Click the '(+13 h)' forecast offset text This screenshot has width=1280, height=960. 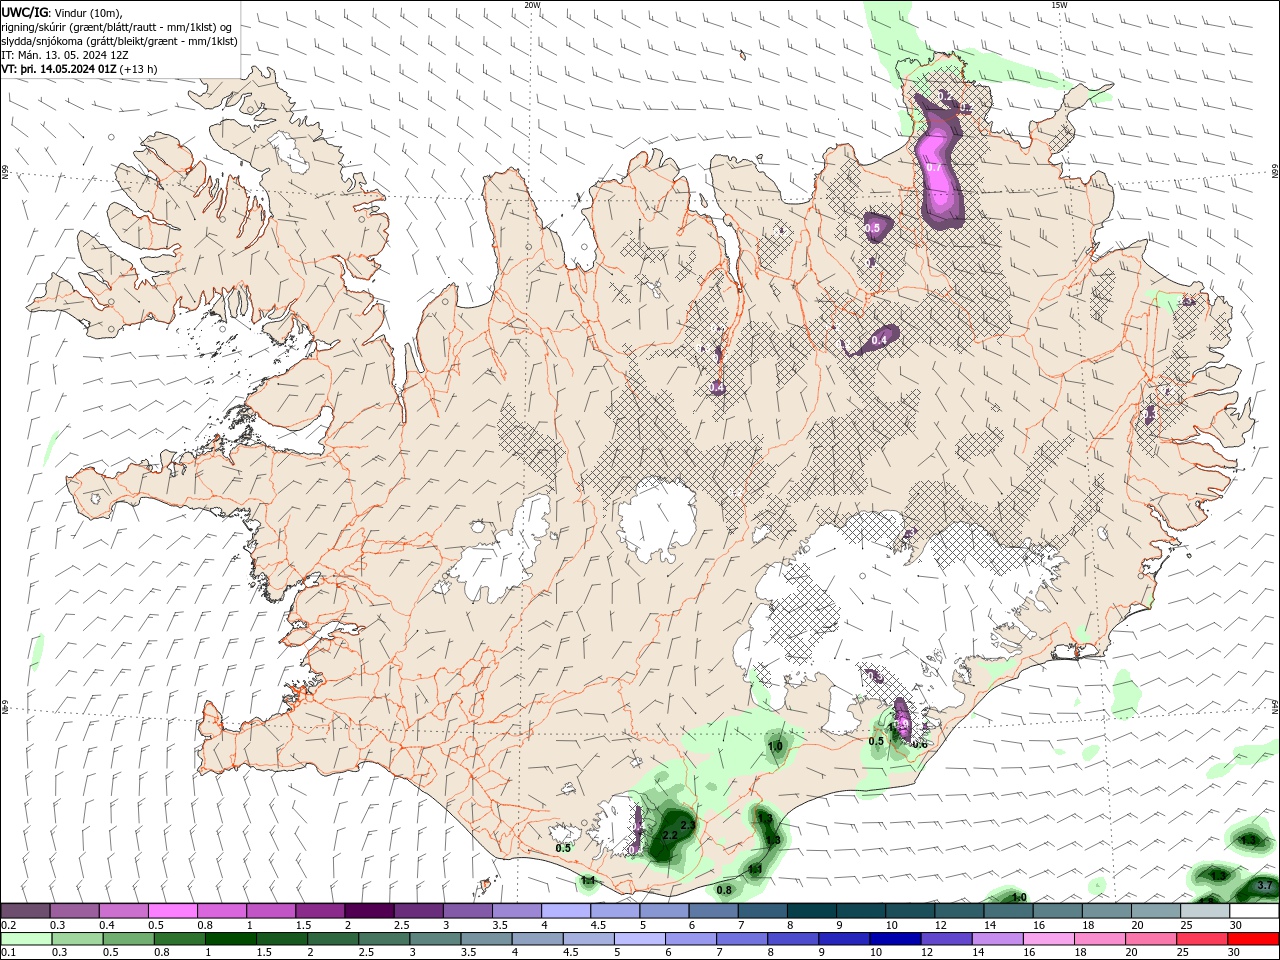click(138, 69)
